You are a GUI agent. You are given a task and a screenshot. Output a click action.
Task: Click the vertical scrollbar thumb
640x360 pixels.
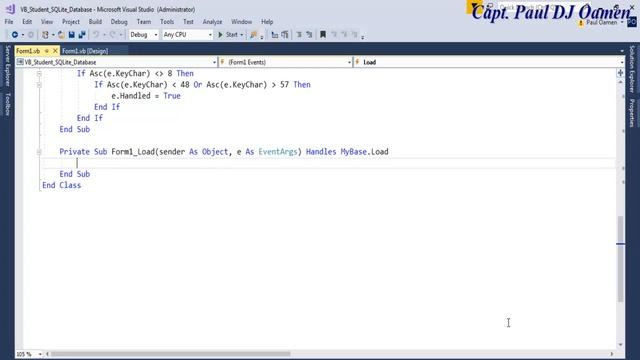click(620, 259)
